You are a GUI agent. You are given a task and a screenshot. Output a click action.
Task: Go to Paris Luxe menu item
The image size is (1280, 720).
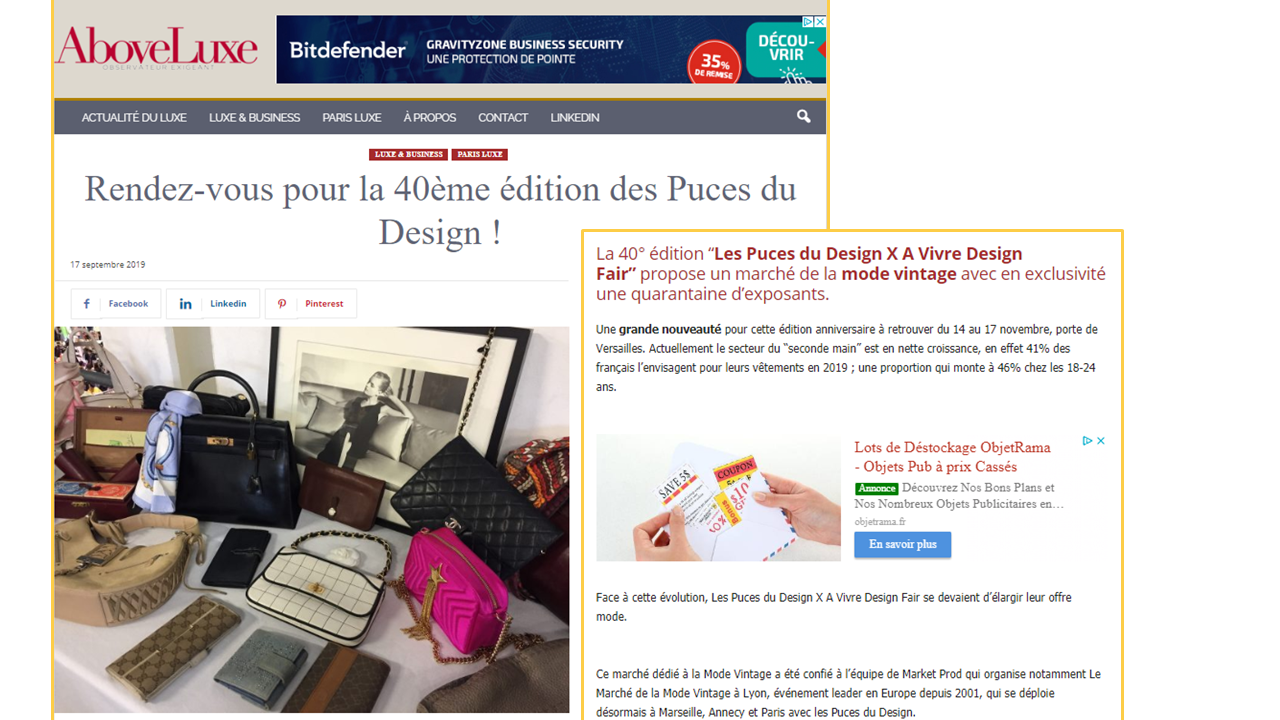[x=351, y=118]
